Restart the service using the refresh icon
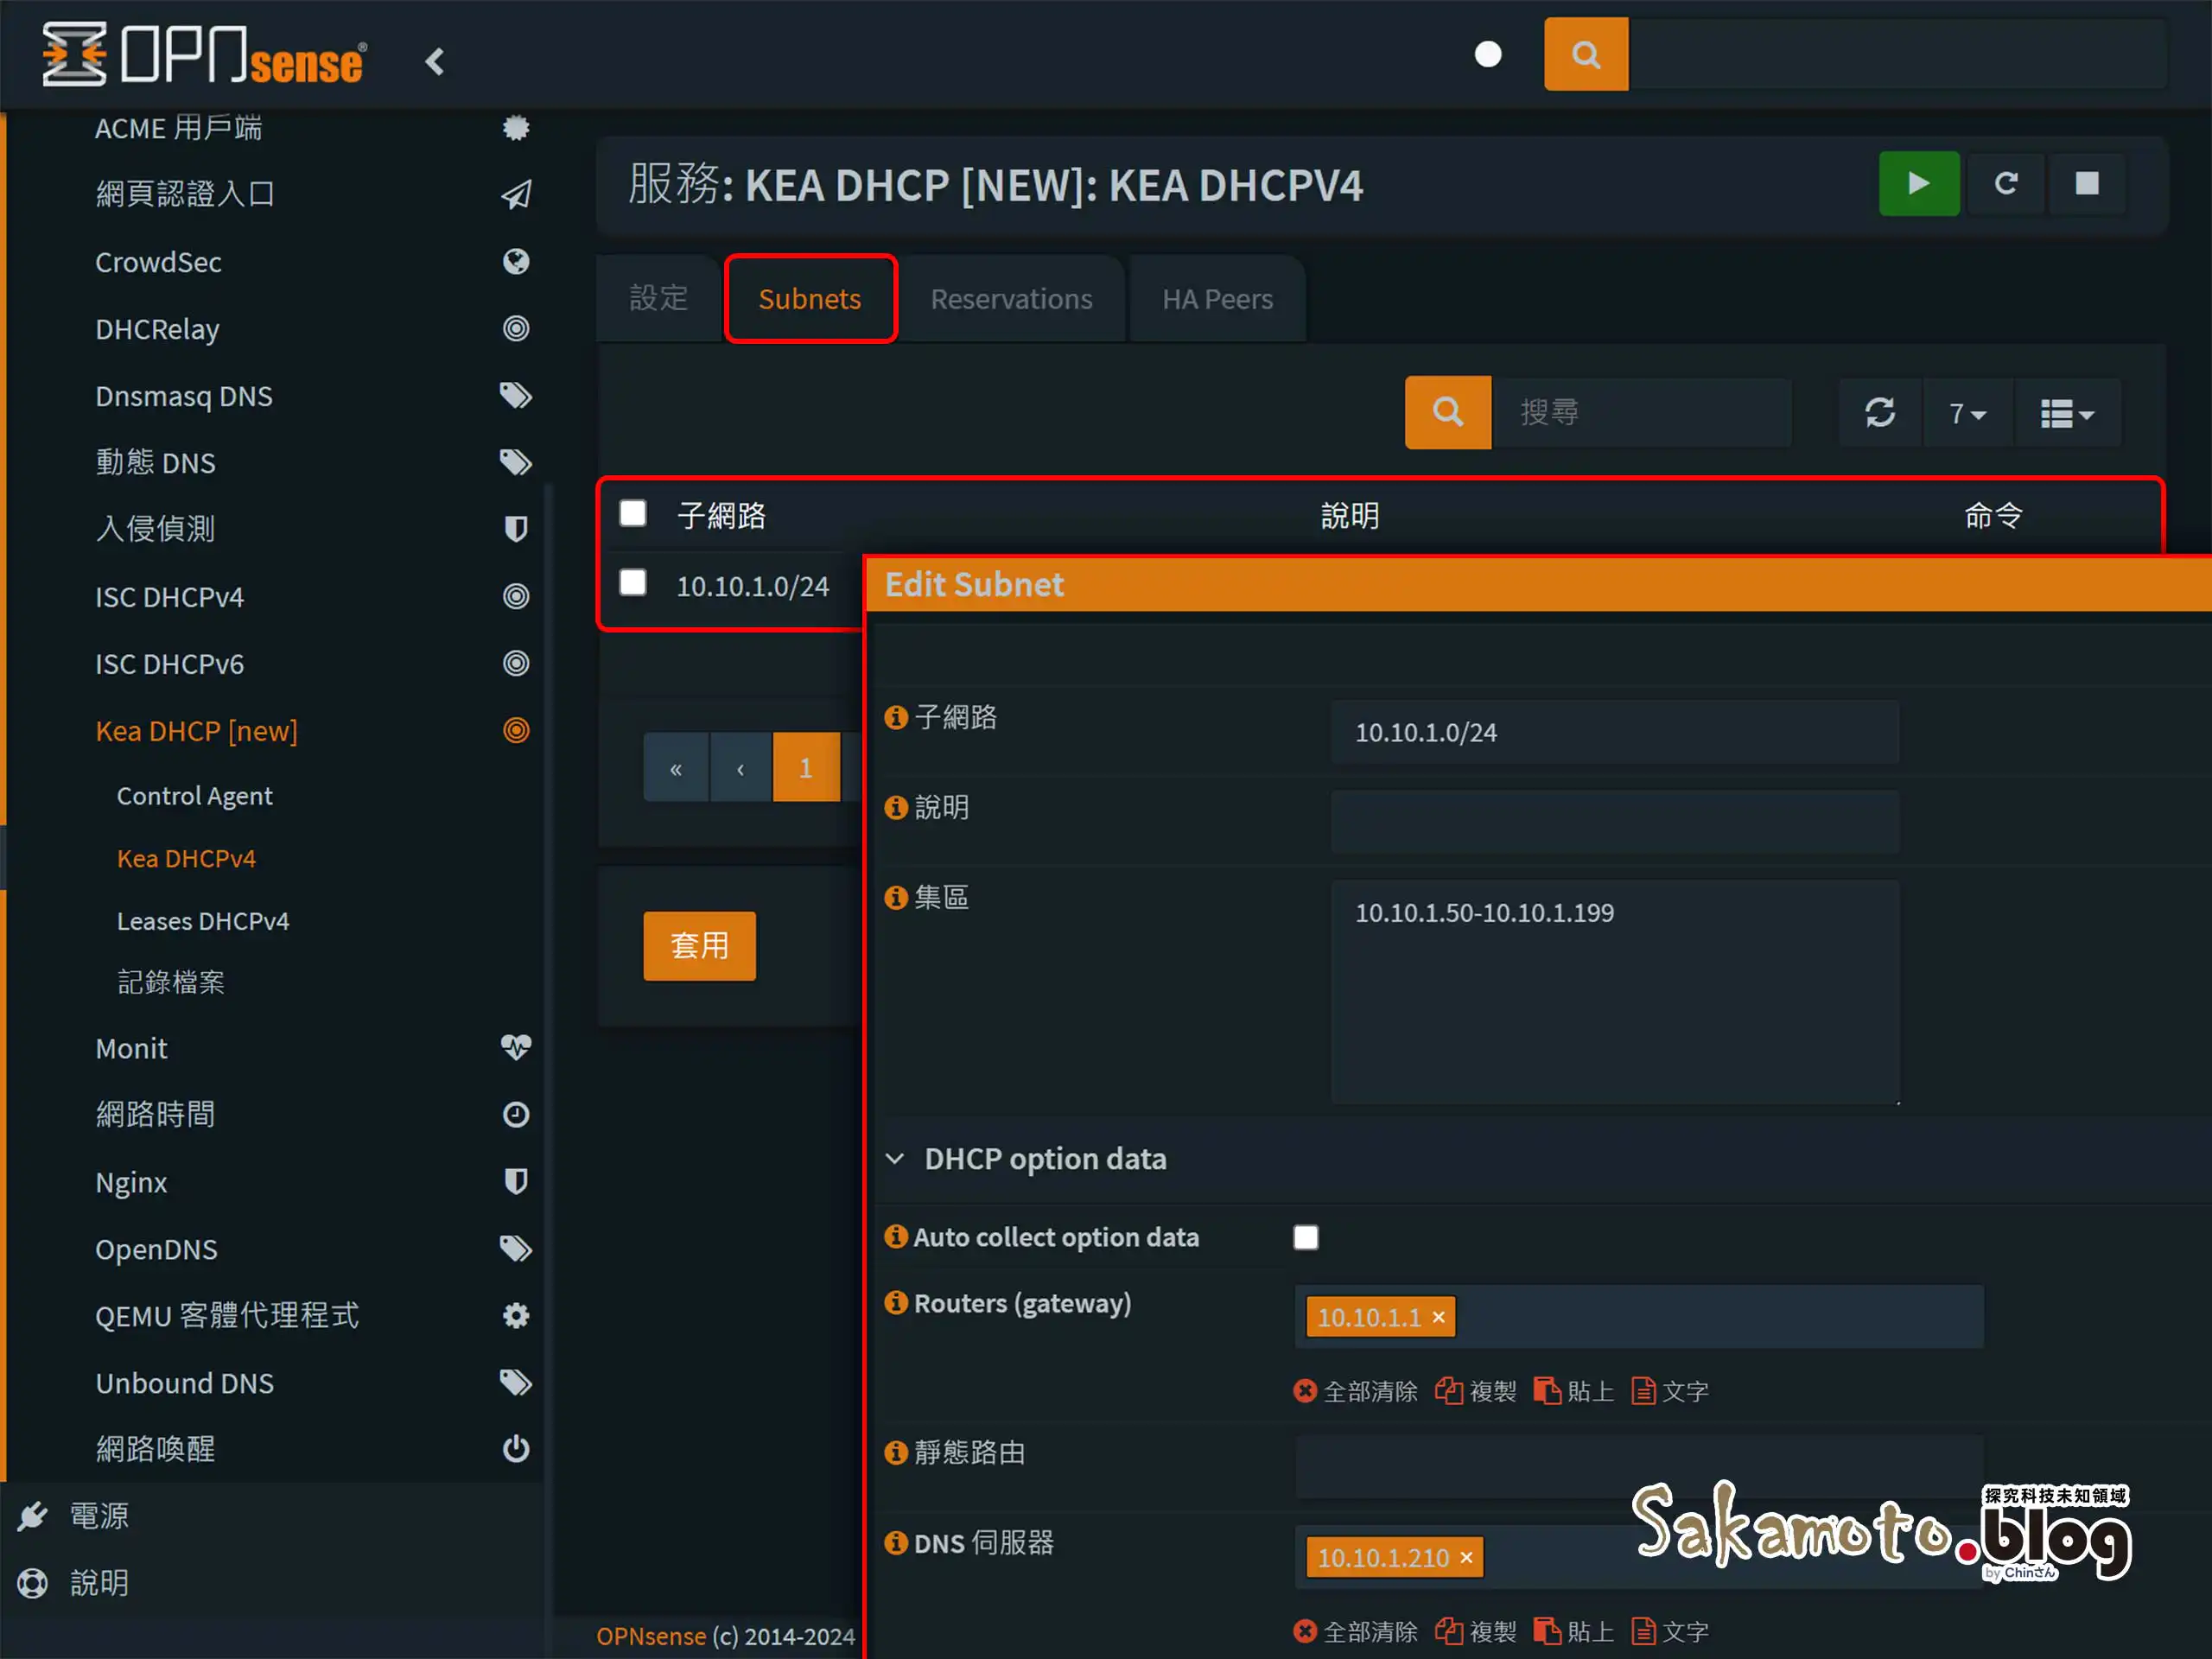The image size is (2212, 1659). (x=2006, y=184)
